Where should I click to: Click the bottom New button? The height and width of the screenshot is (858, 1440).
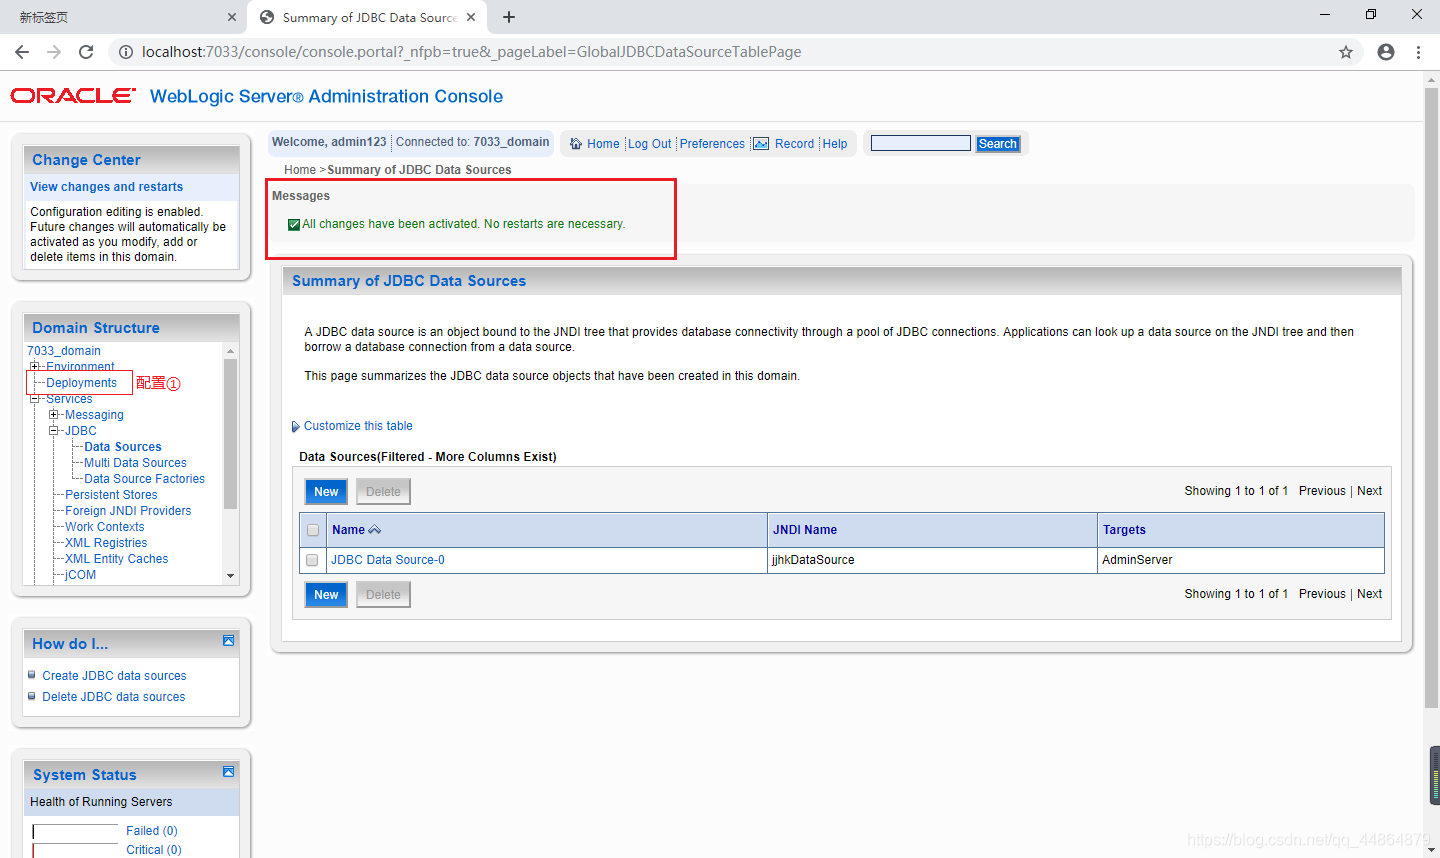pyautogui.click(x=326, y=595)
